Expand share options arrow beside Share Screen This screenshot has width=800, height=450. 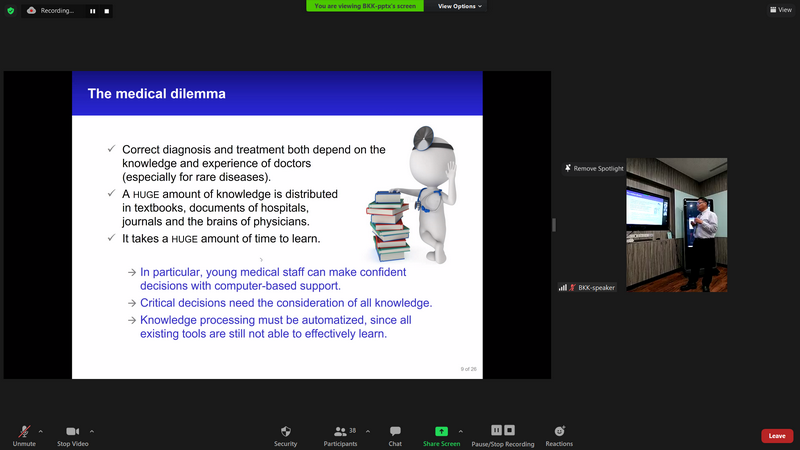click(461, 432)
